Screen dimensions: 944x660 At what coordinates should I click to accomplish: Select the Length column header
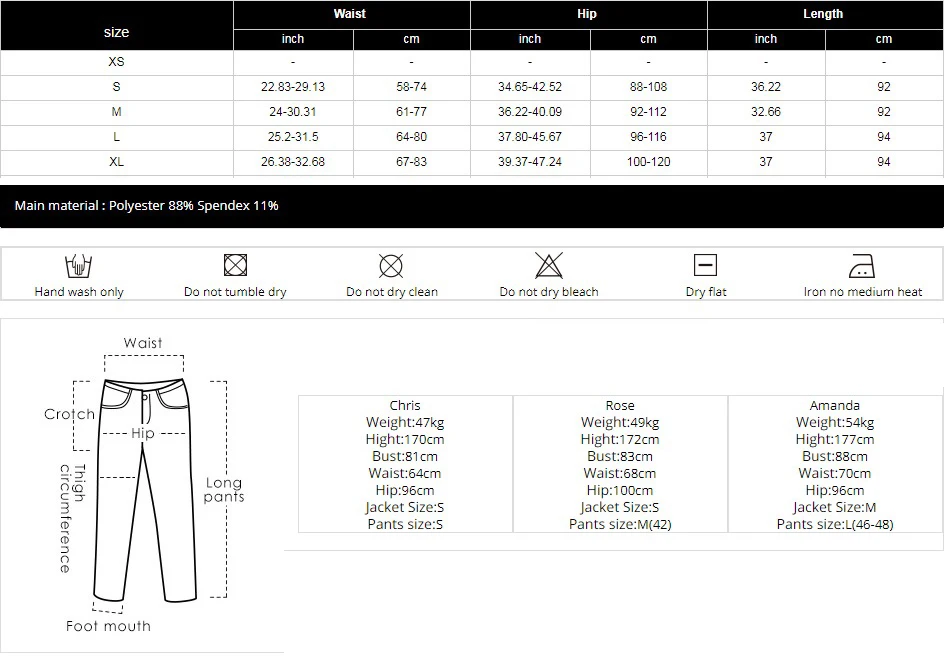(x=823, y=14)
